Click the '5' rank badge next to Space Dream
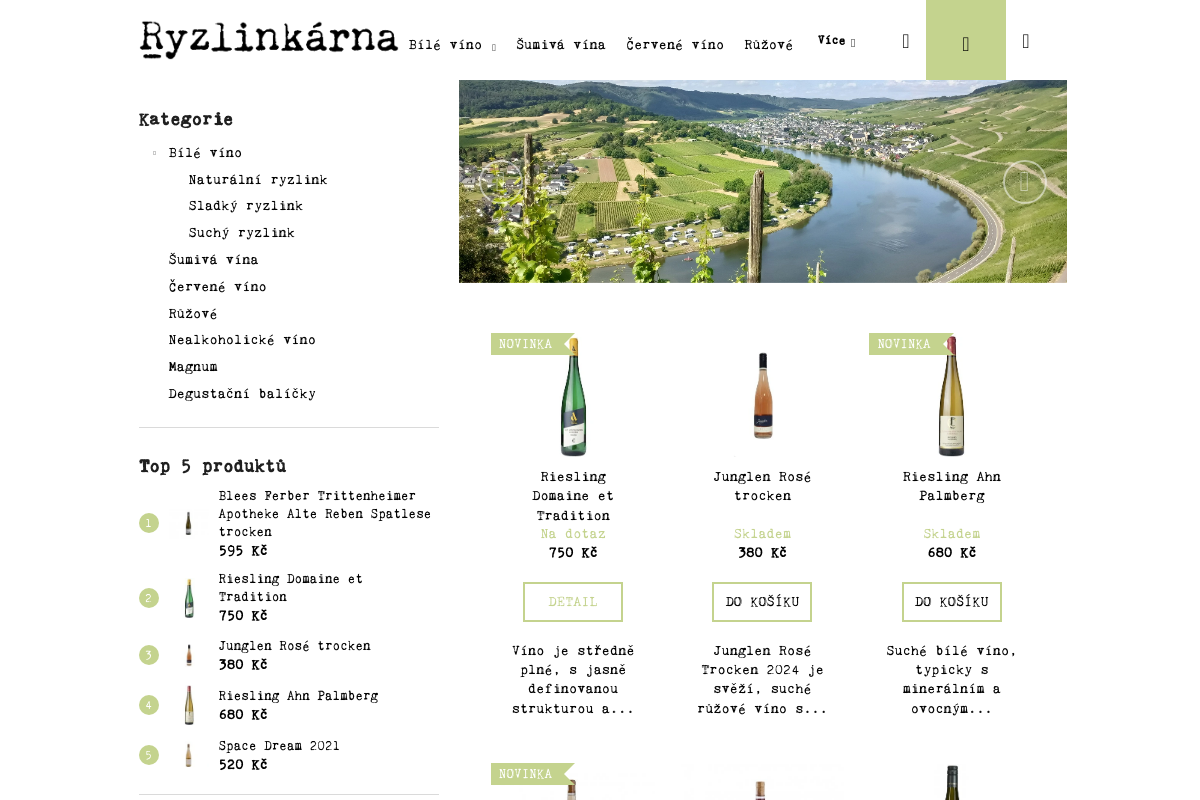 point(149,755)
